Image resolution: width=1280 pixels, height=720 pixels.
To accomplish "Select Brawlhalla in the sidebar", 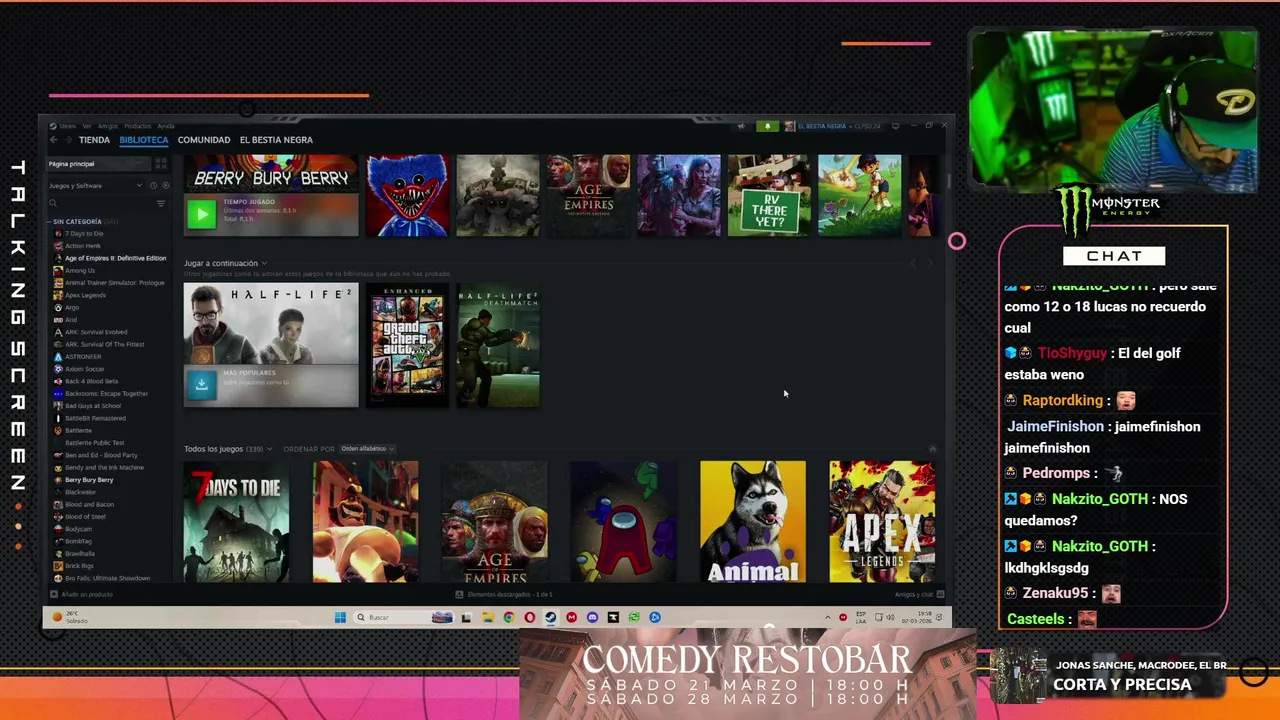I will [80, 553].
